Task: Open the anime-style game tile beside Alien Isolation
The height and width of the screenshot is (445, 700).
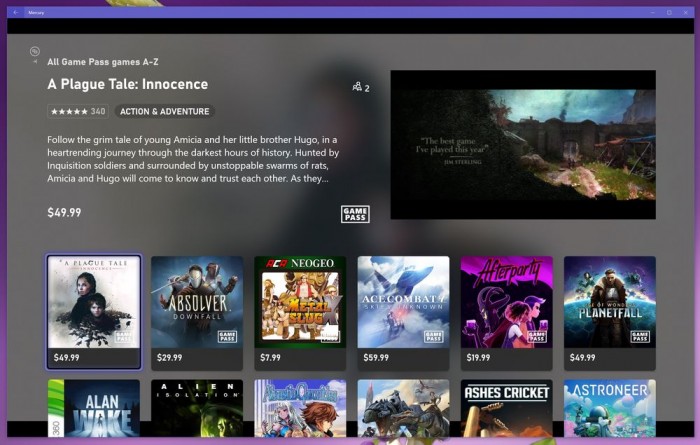Action: (300, 408)
